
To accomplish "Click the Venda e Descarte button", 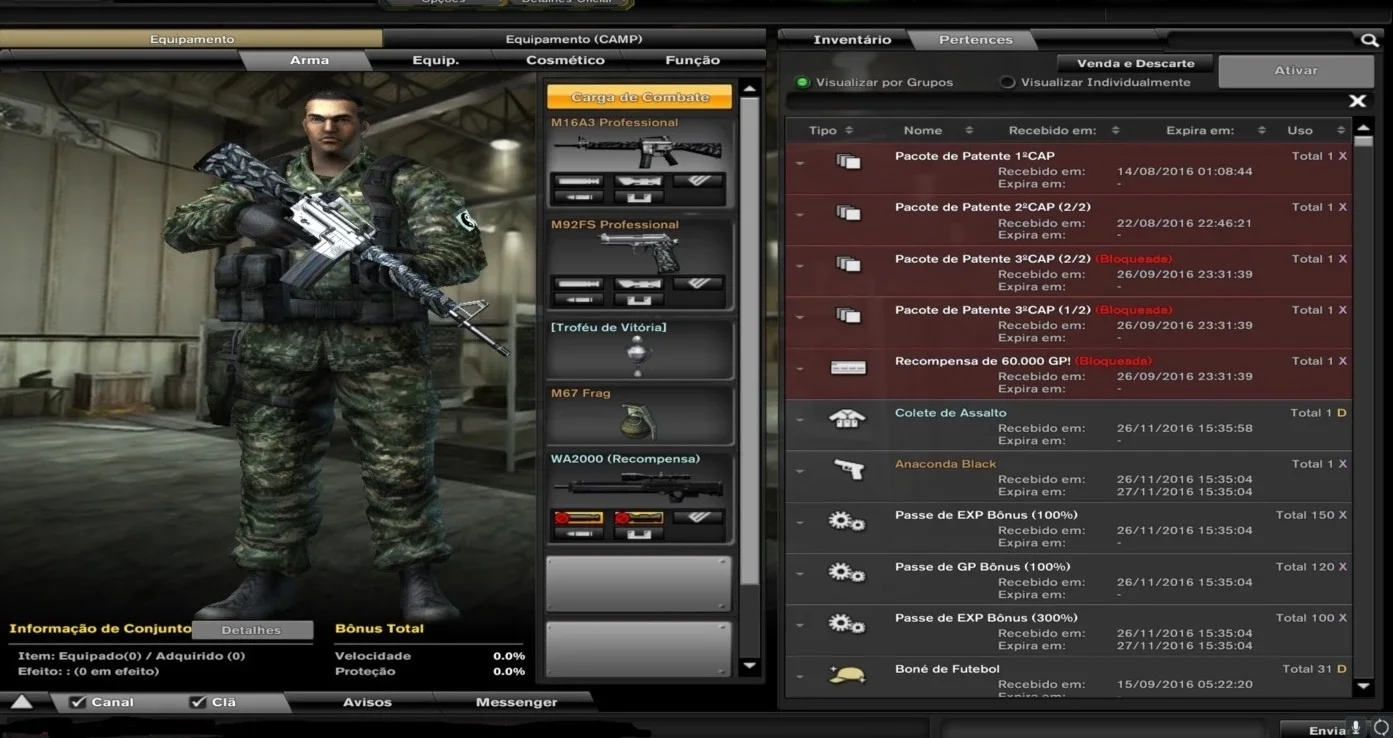I will pyautogui.click(x=1135, y=63).
